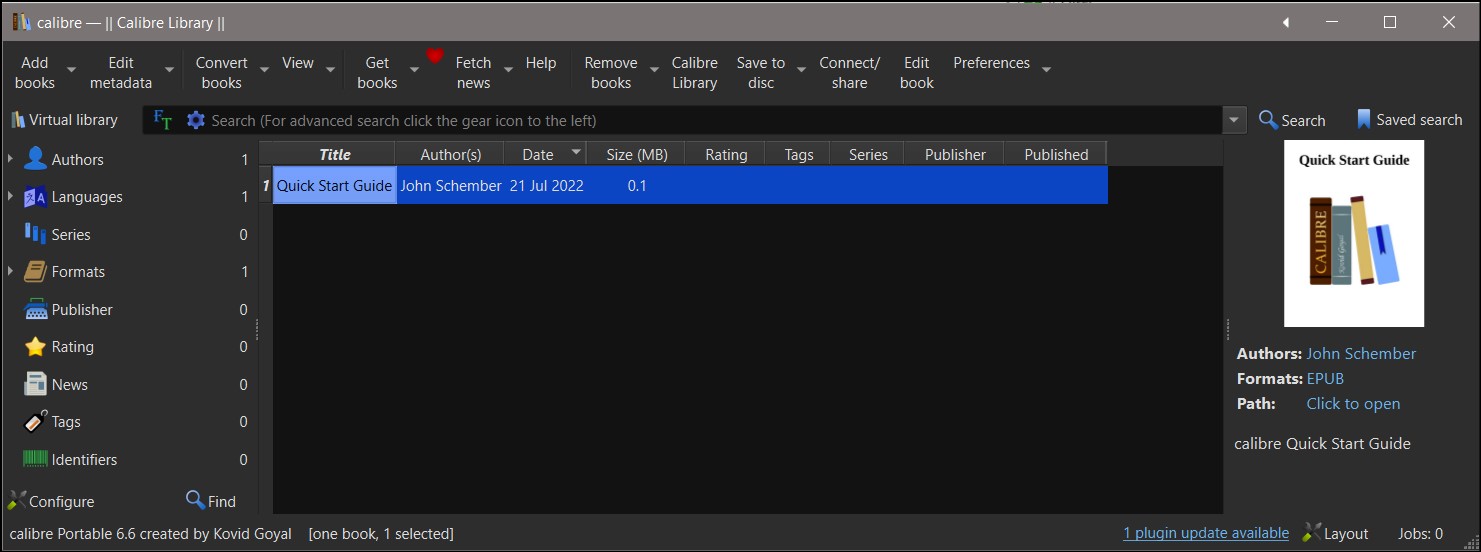Image resolution: width=1481 pixels, height=552 pixels.
Task: Select the Languages icon in Tag browser
Action: (35, 197)
